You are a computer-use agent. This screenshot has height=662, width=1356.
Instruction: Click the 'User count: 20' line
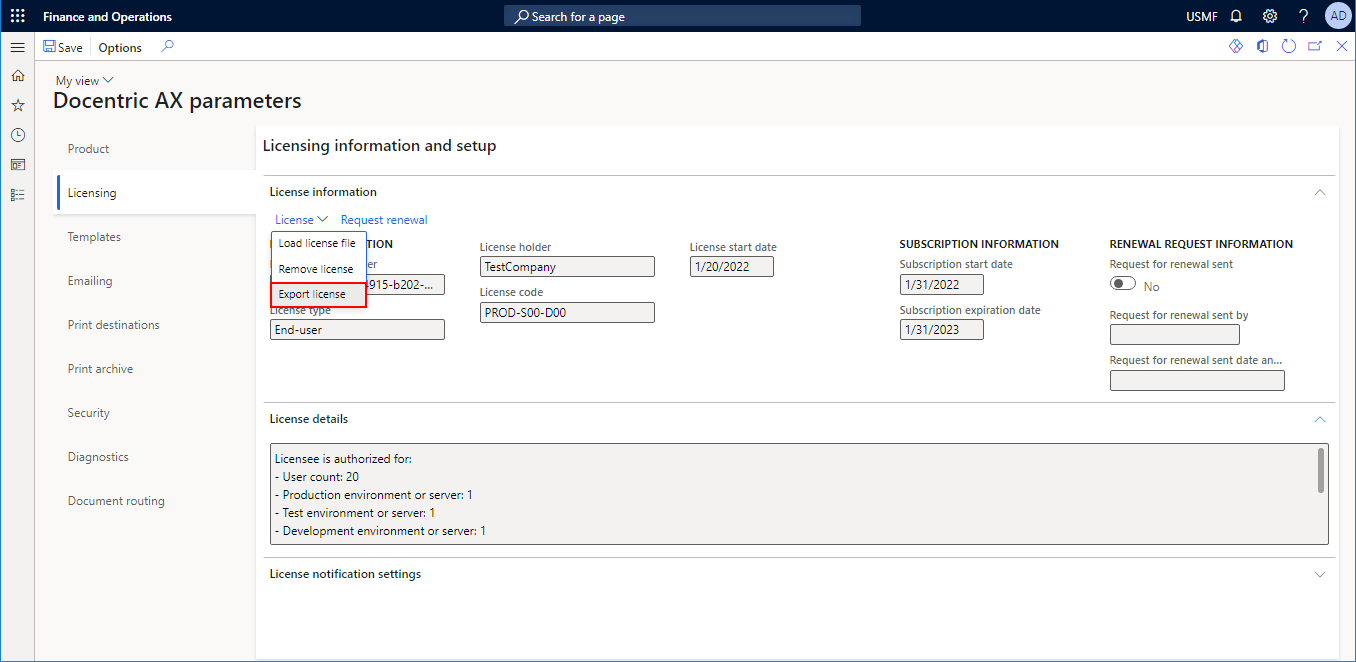tap(318, 477)
